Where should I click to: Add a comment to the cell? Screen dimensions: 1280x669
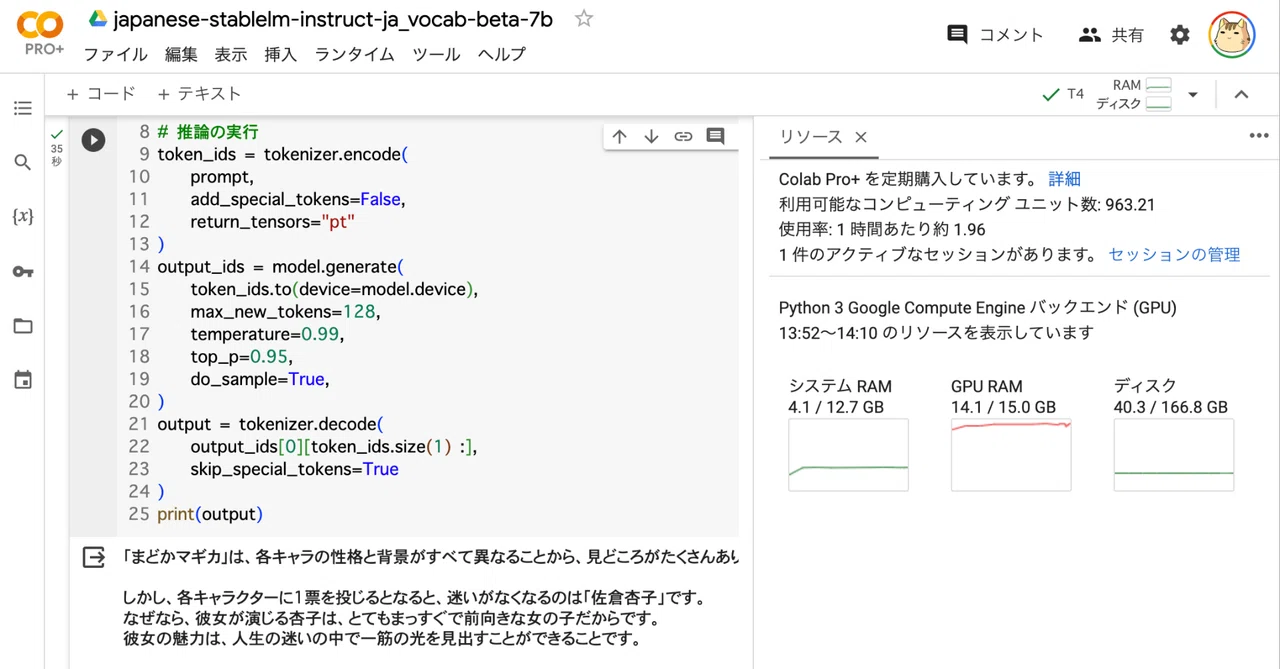(715, 137)
